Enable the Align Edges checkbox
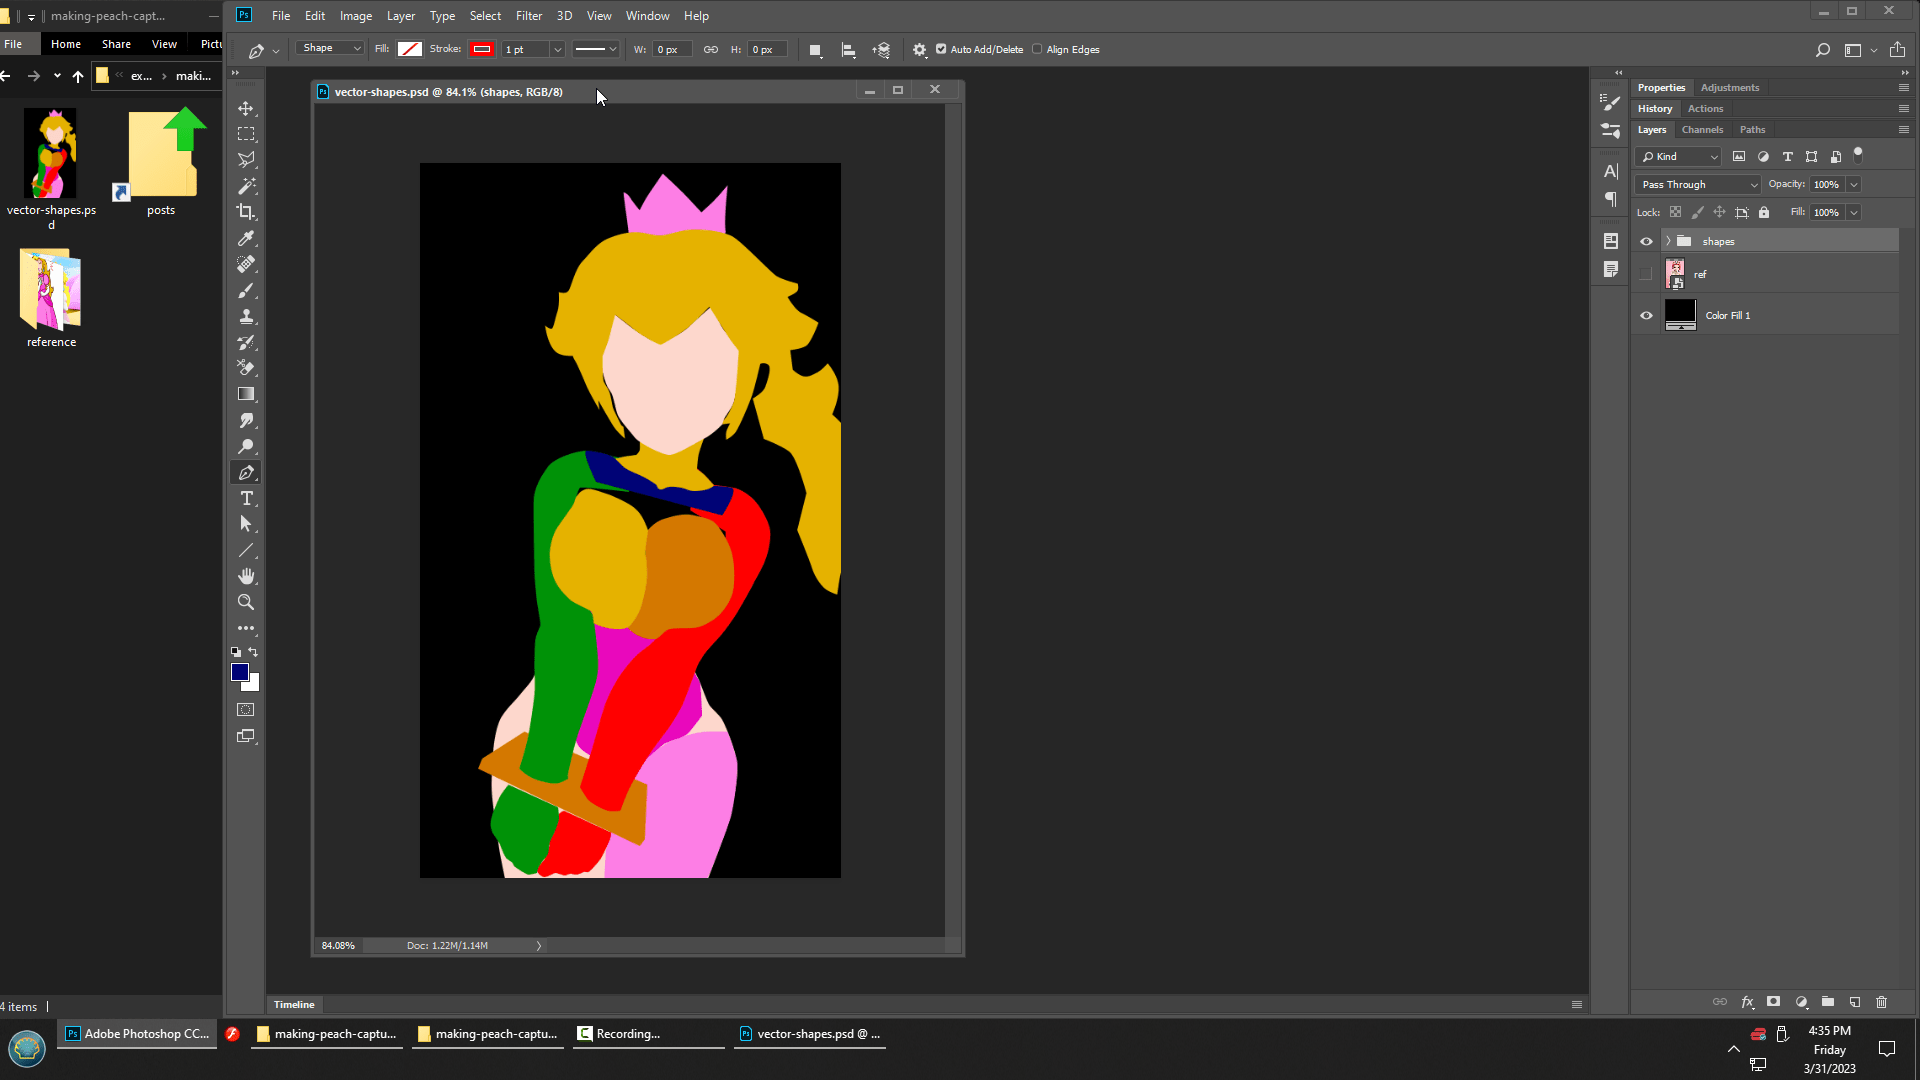 click(1037, 49)
